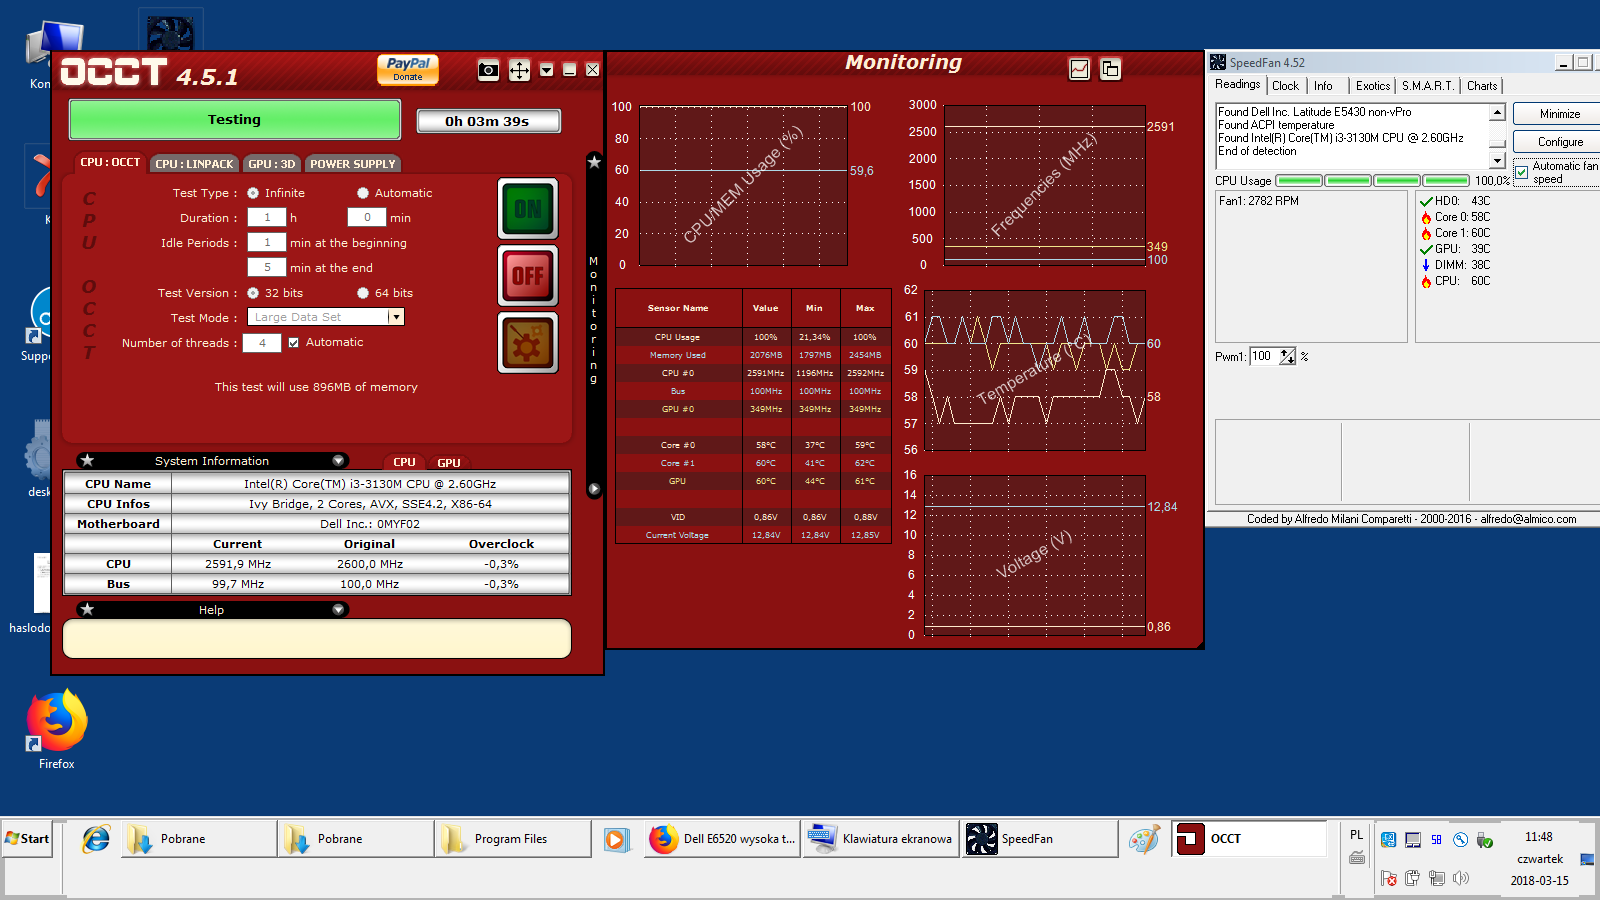Click the green Testing status button

click(235, 120)
